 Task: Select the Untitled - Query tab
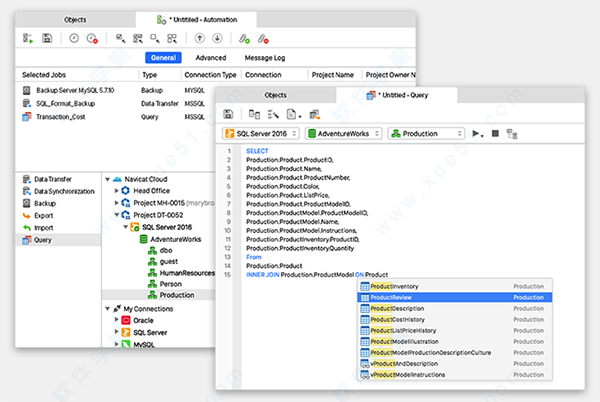(397, 95)
